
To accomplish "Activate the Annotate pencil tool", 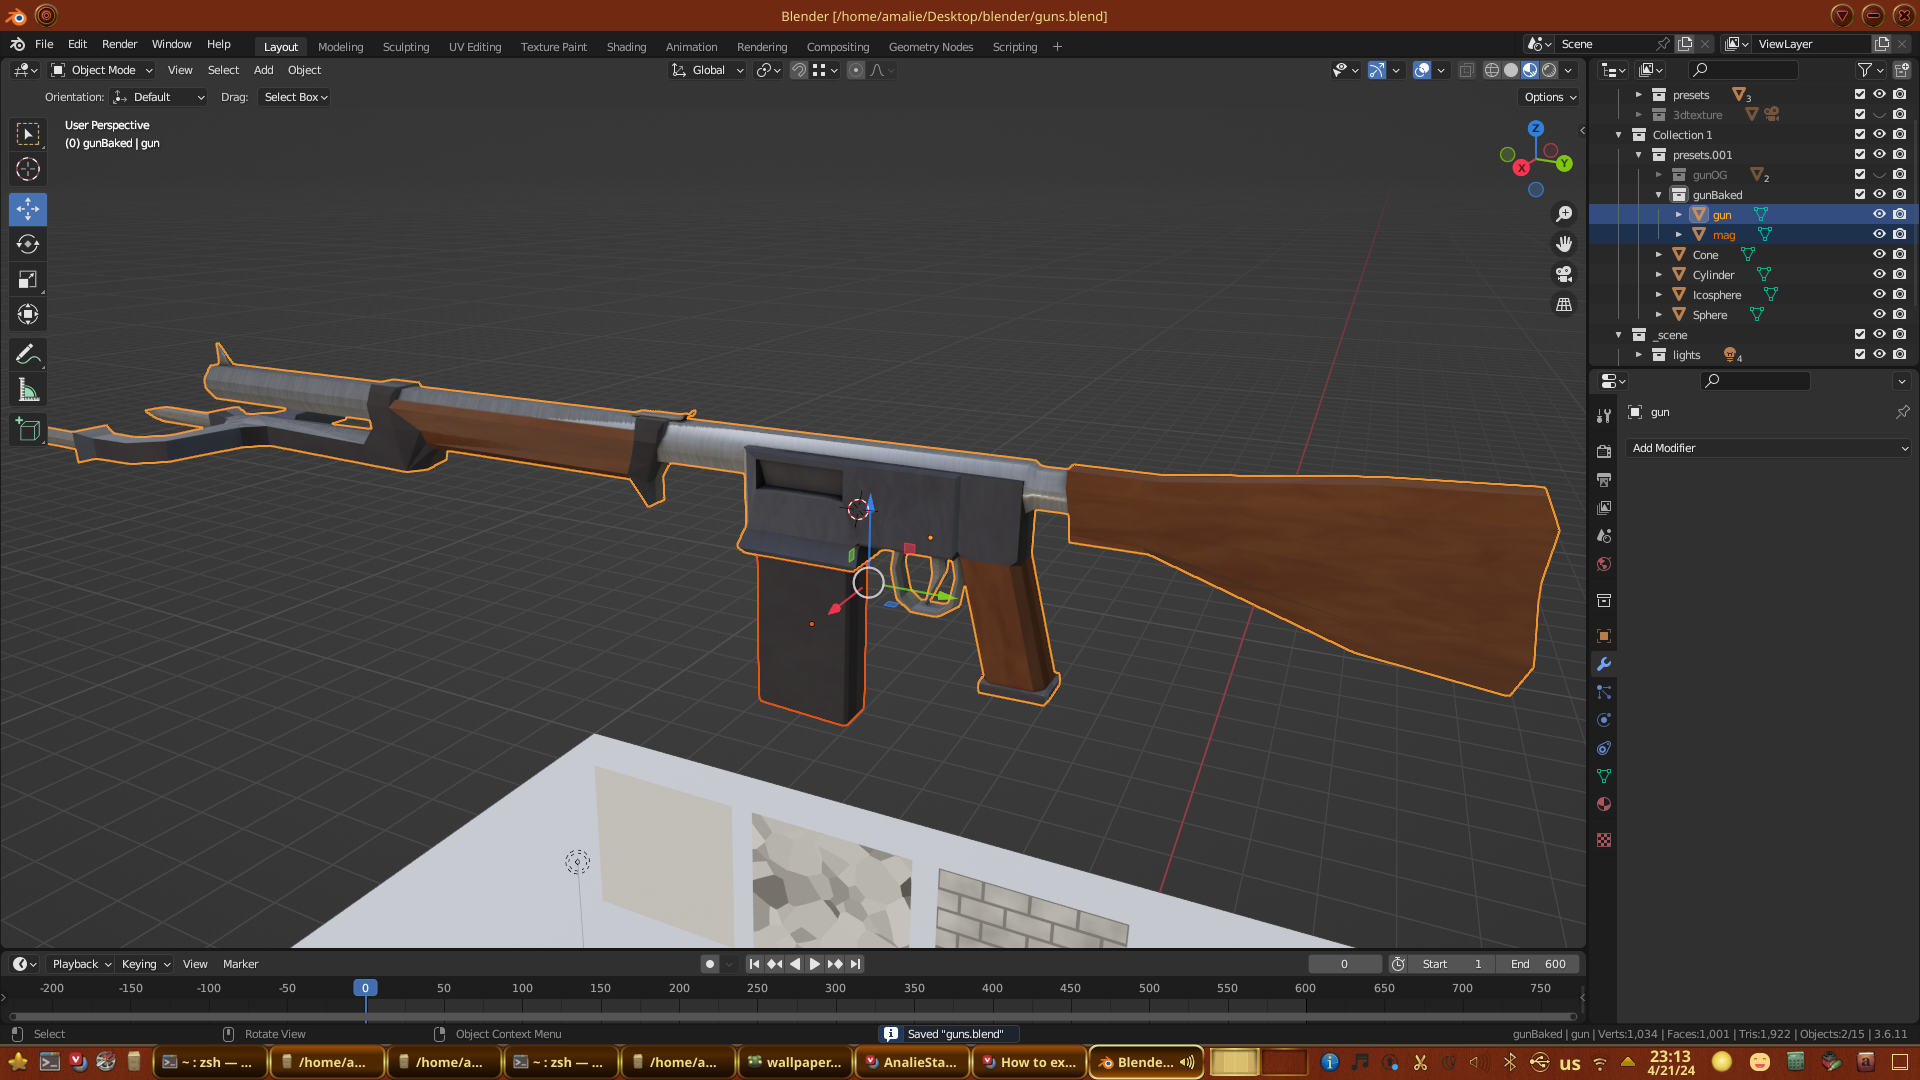I will (x=28, y=355).
